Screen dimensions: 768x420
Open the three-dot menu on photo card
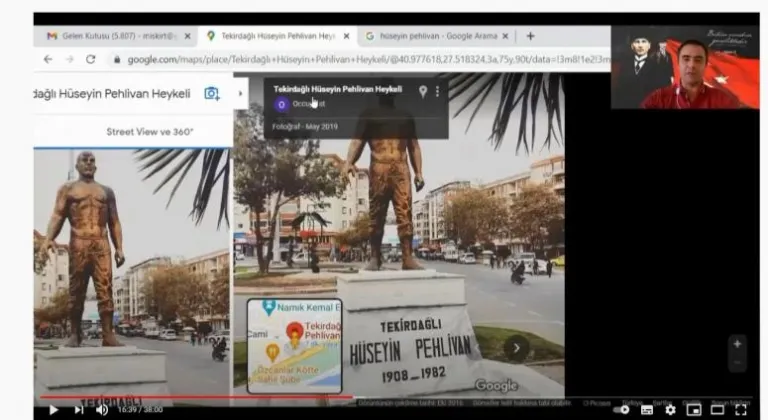click(x=437, y=91)
